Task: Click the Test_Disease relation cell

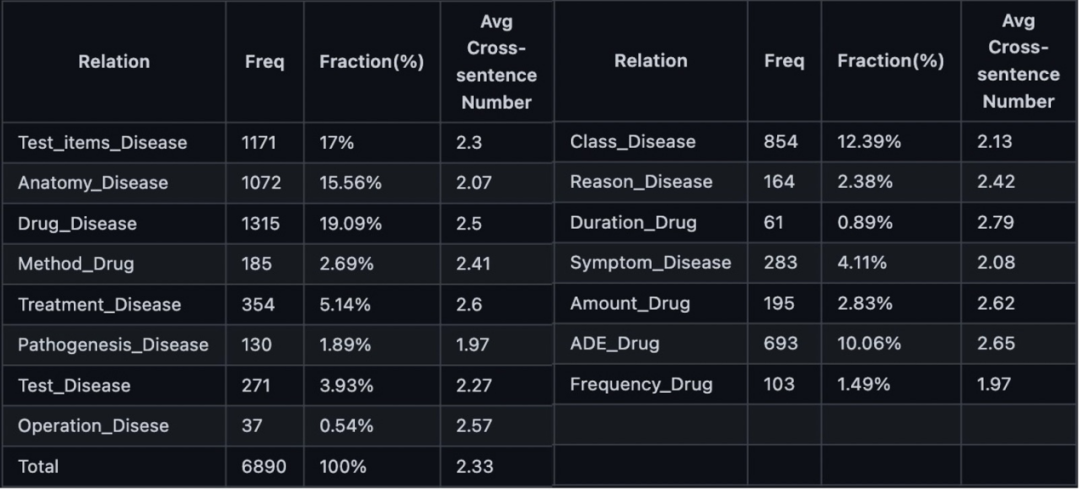Action: tap(74, 386)
